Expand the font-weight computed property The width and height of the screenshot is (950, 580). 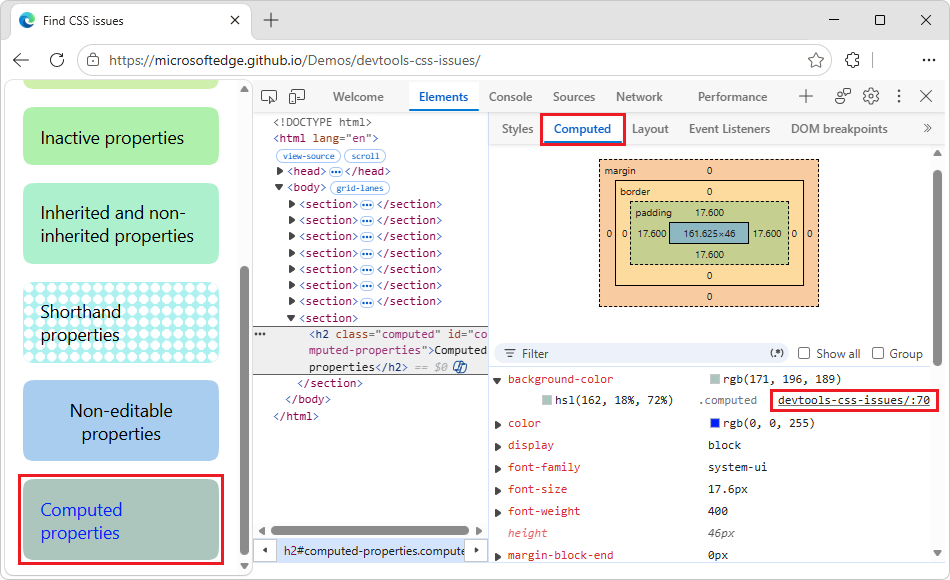pyautogui.click(x=497, y=512)
